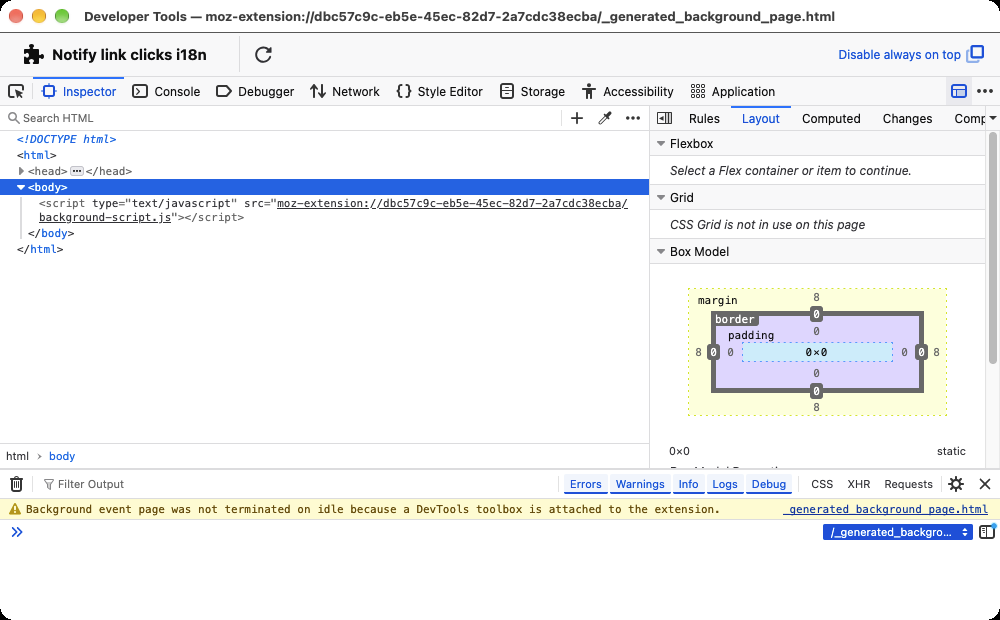Click the static position label
The image size is (1000, 620).
[951, 451]
